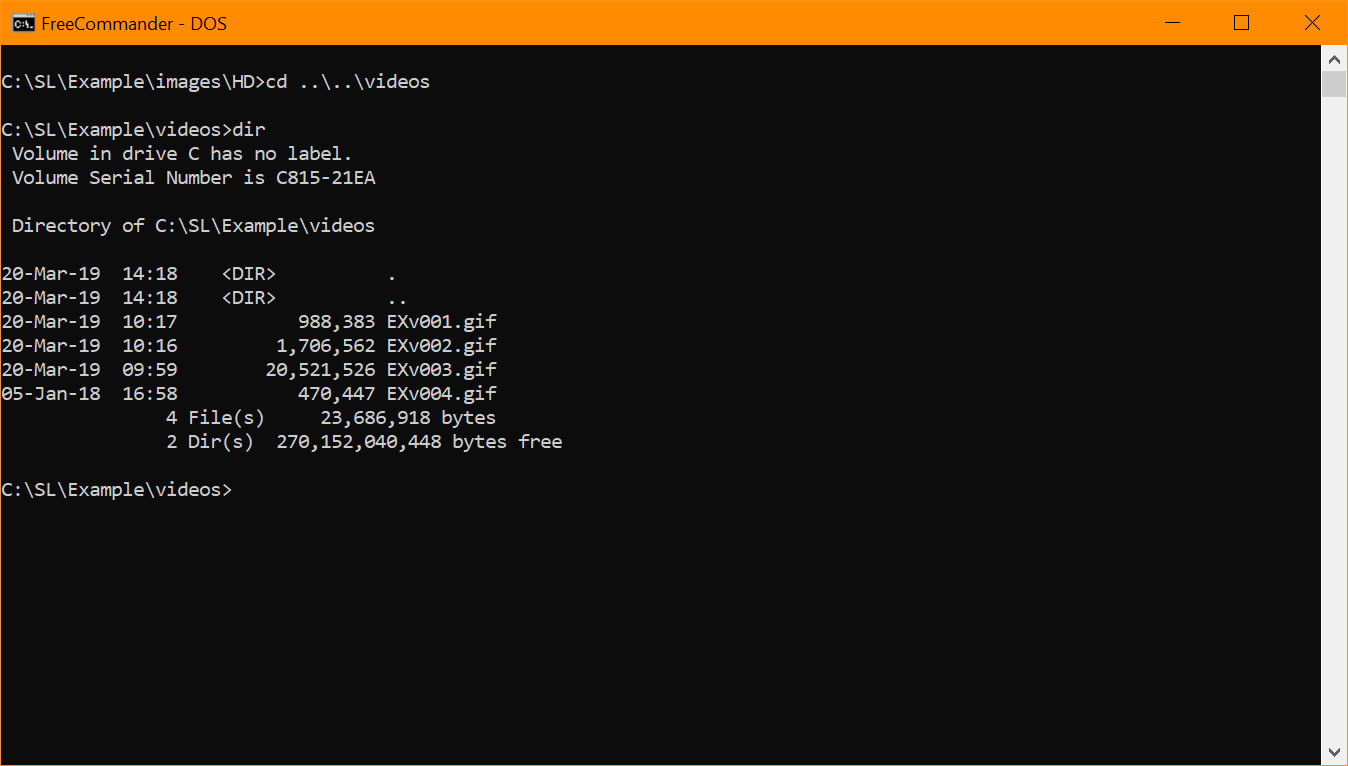
Task: Click the command prompt icon in title bar
Action: pyautogui.click(x=24, y=23)
